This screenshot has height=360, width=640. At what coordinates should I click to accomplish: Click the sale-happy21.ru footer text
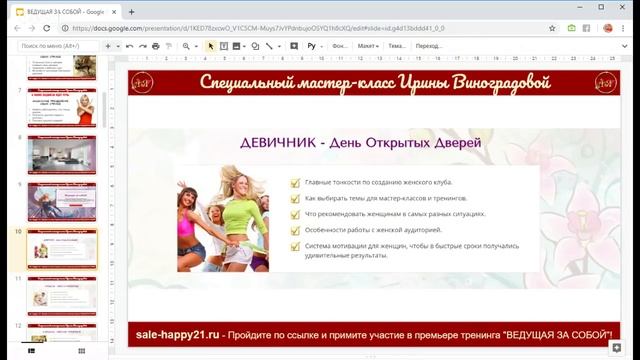click(x=177, y=335)
